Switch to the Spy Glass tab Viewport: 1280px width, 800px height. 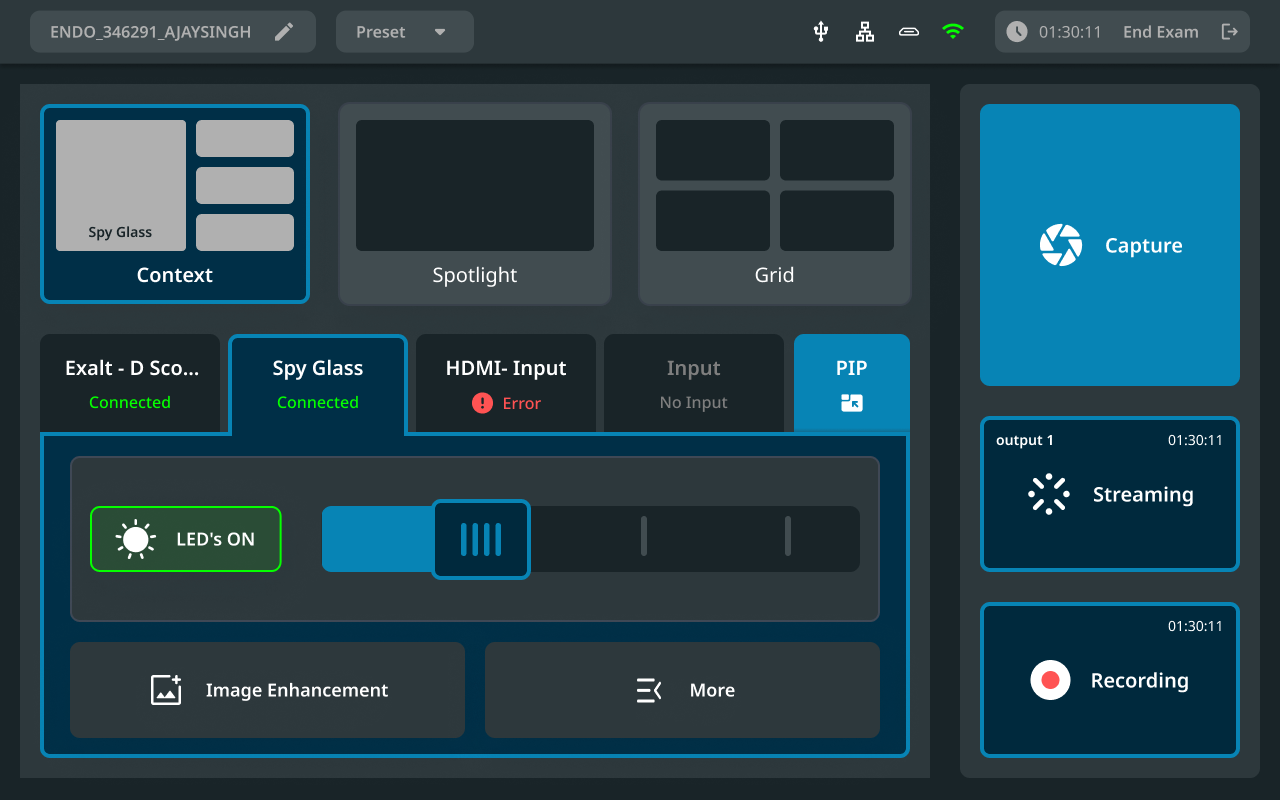[x=318, y=385]
